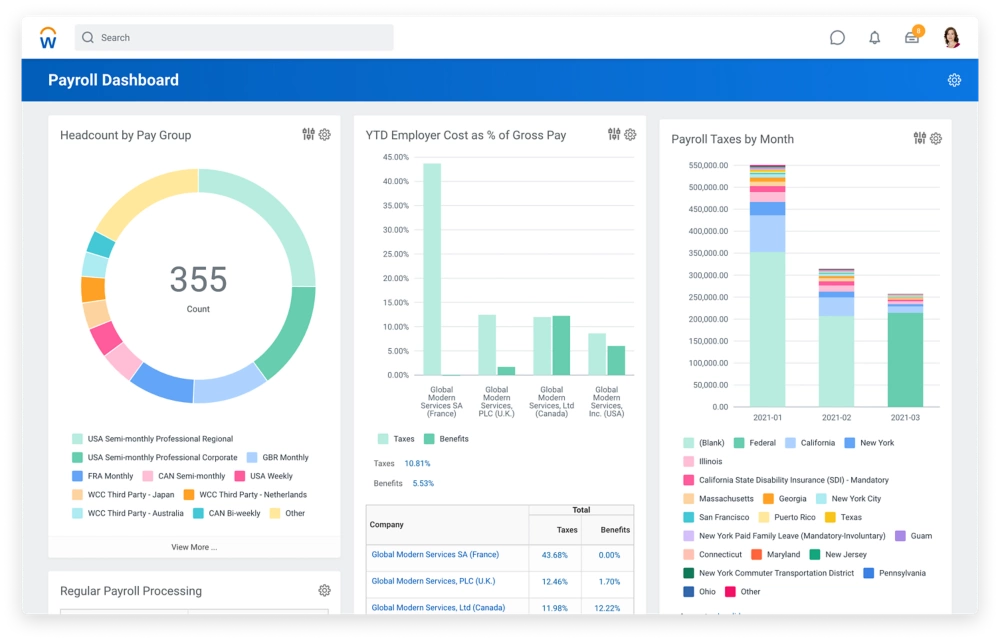Click the Benefits column header in table
This screenshot has height=642, width=1000.
(x=615, y=530)
